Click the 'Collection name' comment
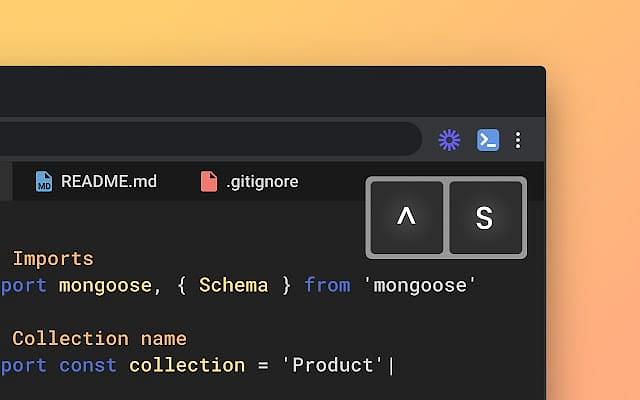 pos(100,338)
